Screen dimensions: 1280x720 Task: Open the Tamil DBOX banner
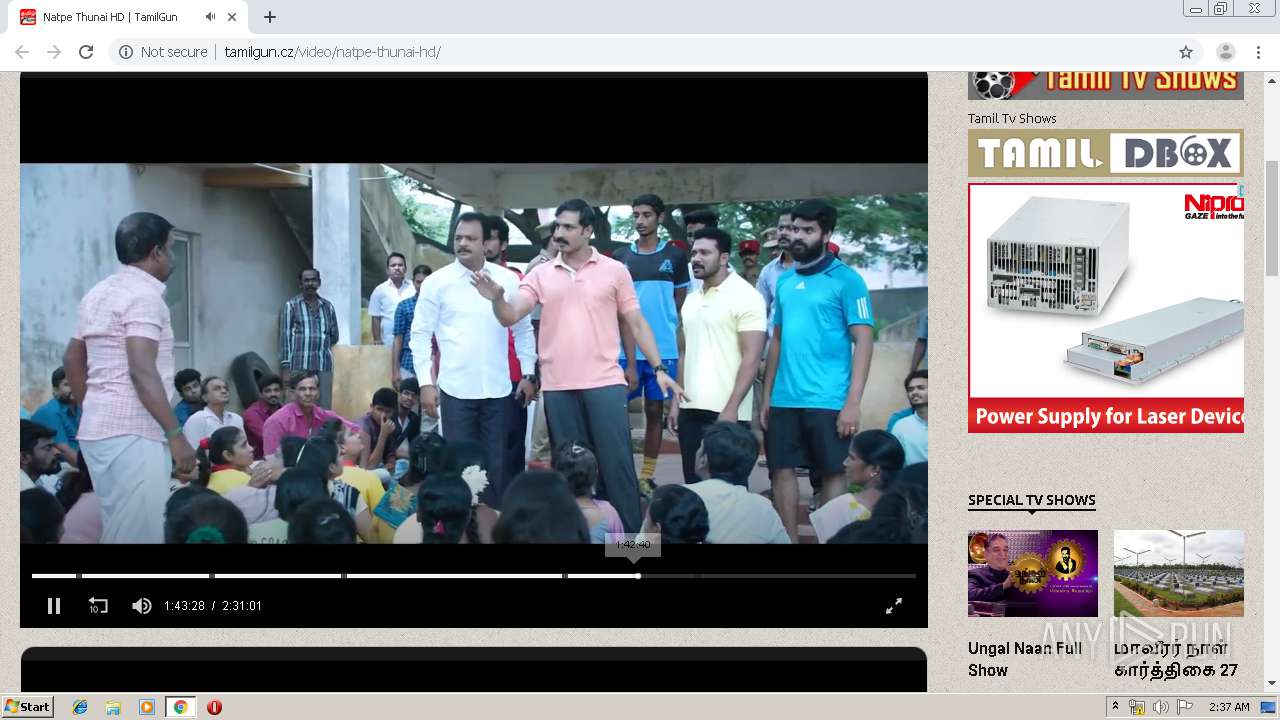click(1106, 153)
